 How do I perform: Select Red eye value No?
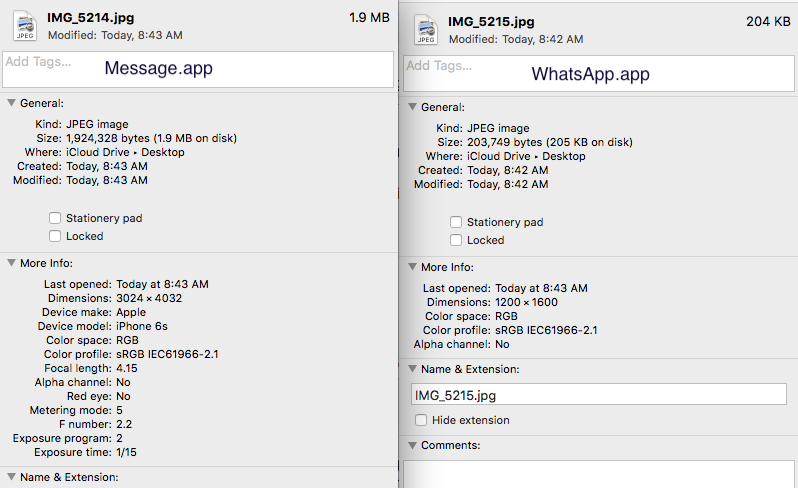pos(123,396)
